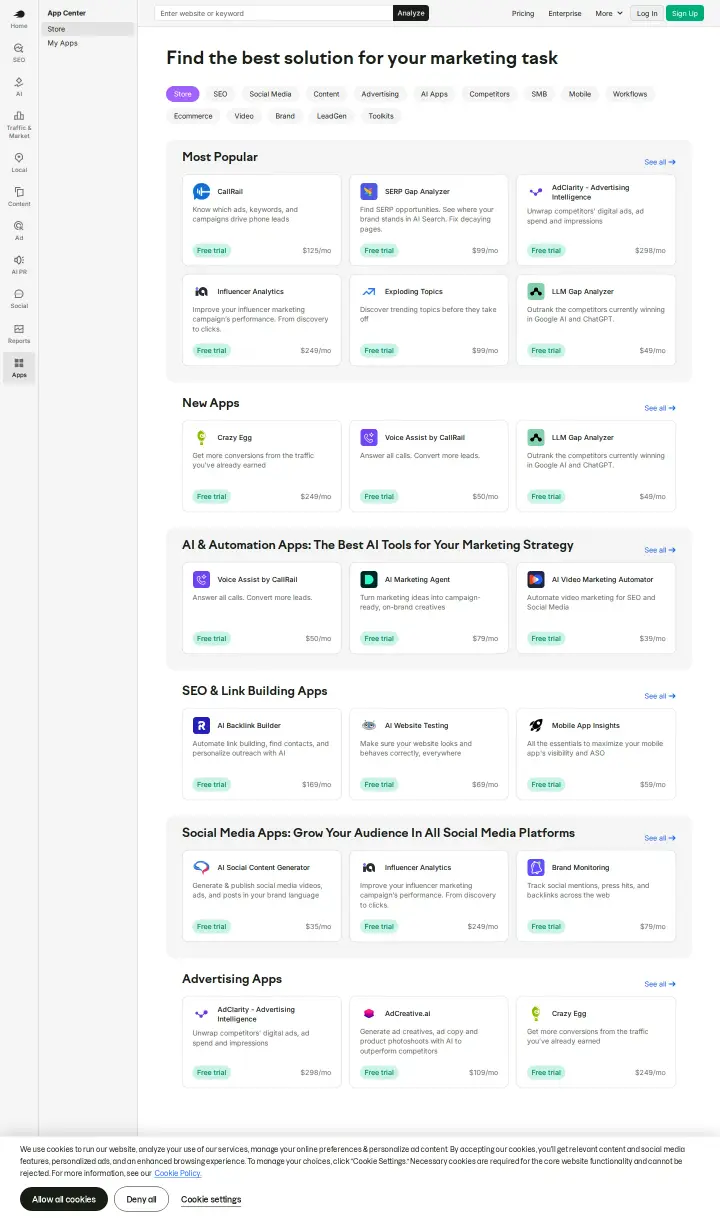Open the Reports sidebar section
Viewport: 720px width, 1218px height.
tap(19, 333)
